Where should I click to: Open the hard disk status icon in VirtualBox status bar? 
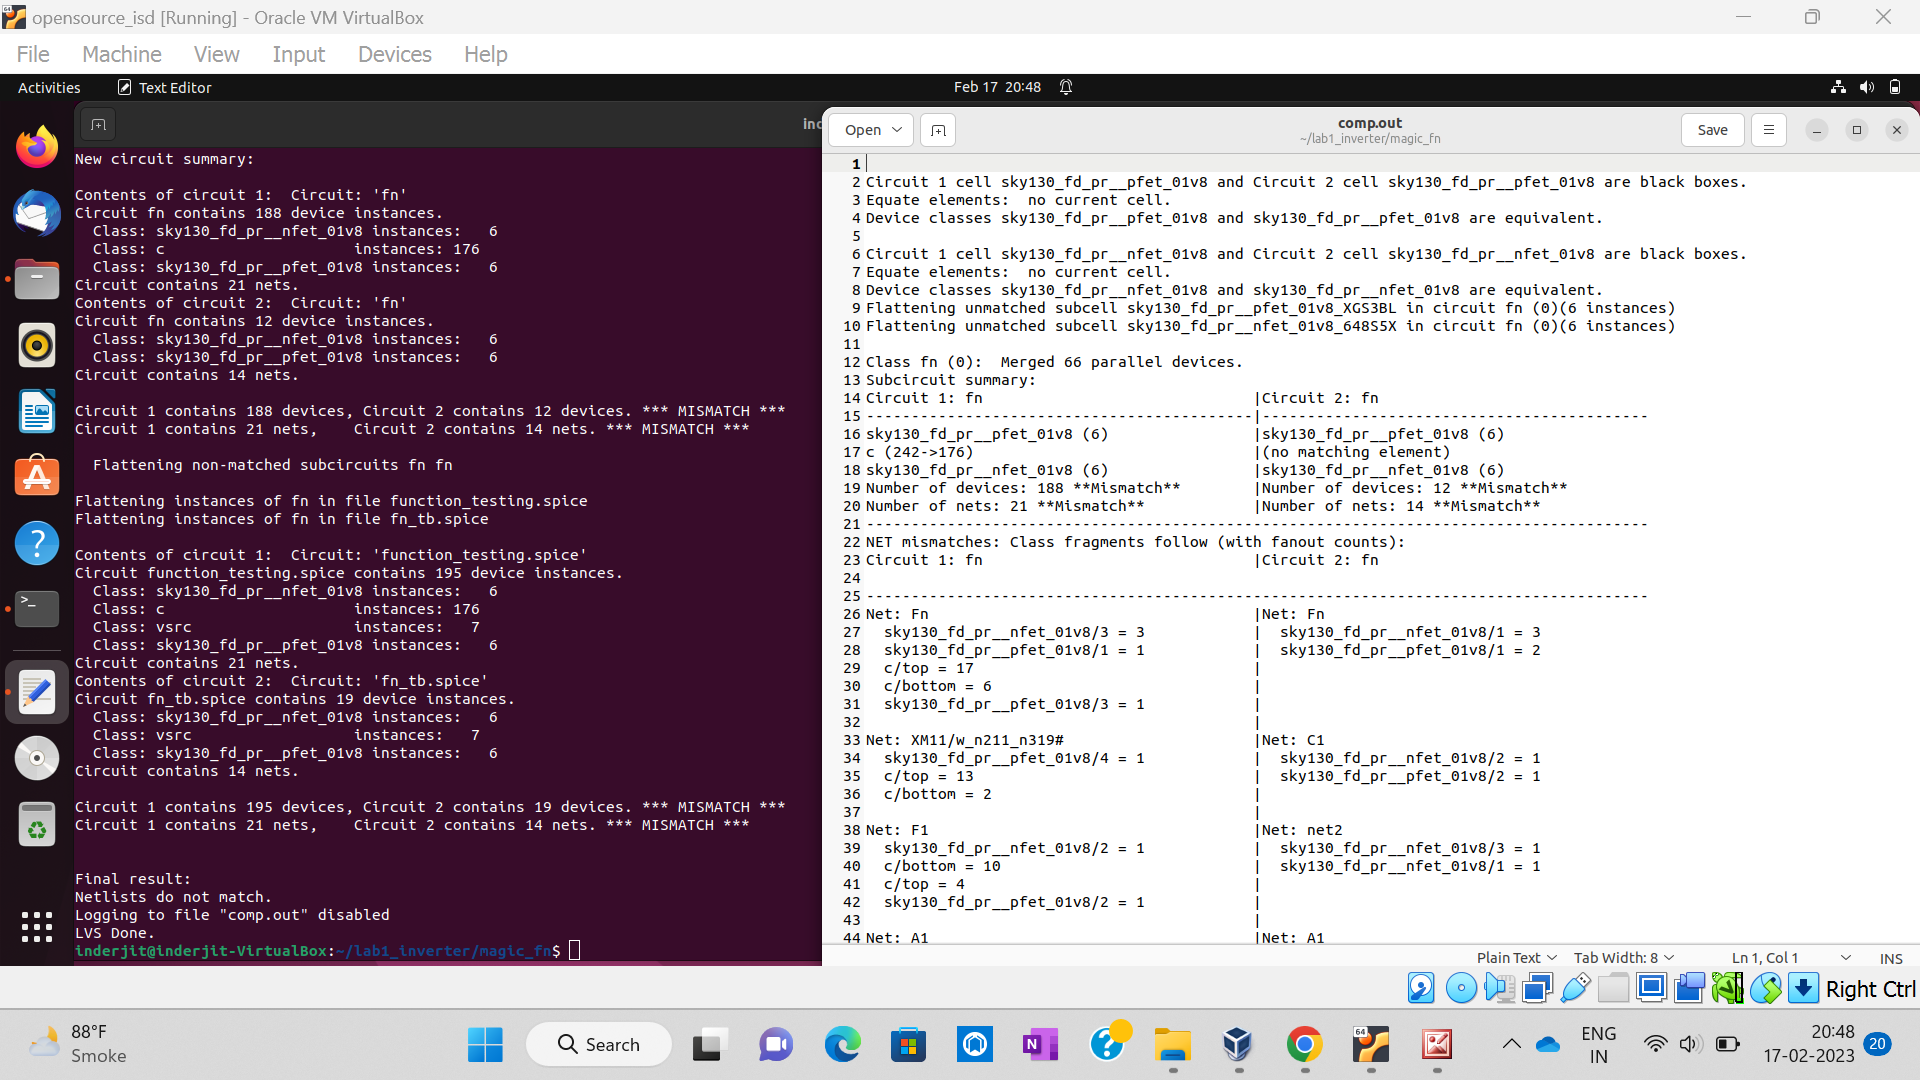click(1420, 987)
